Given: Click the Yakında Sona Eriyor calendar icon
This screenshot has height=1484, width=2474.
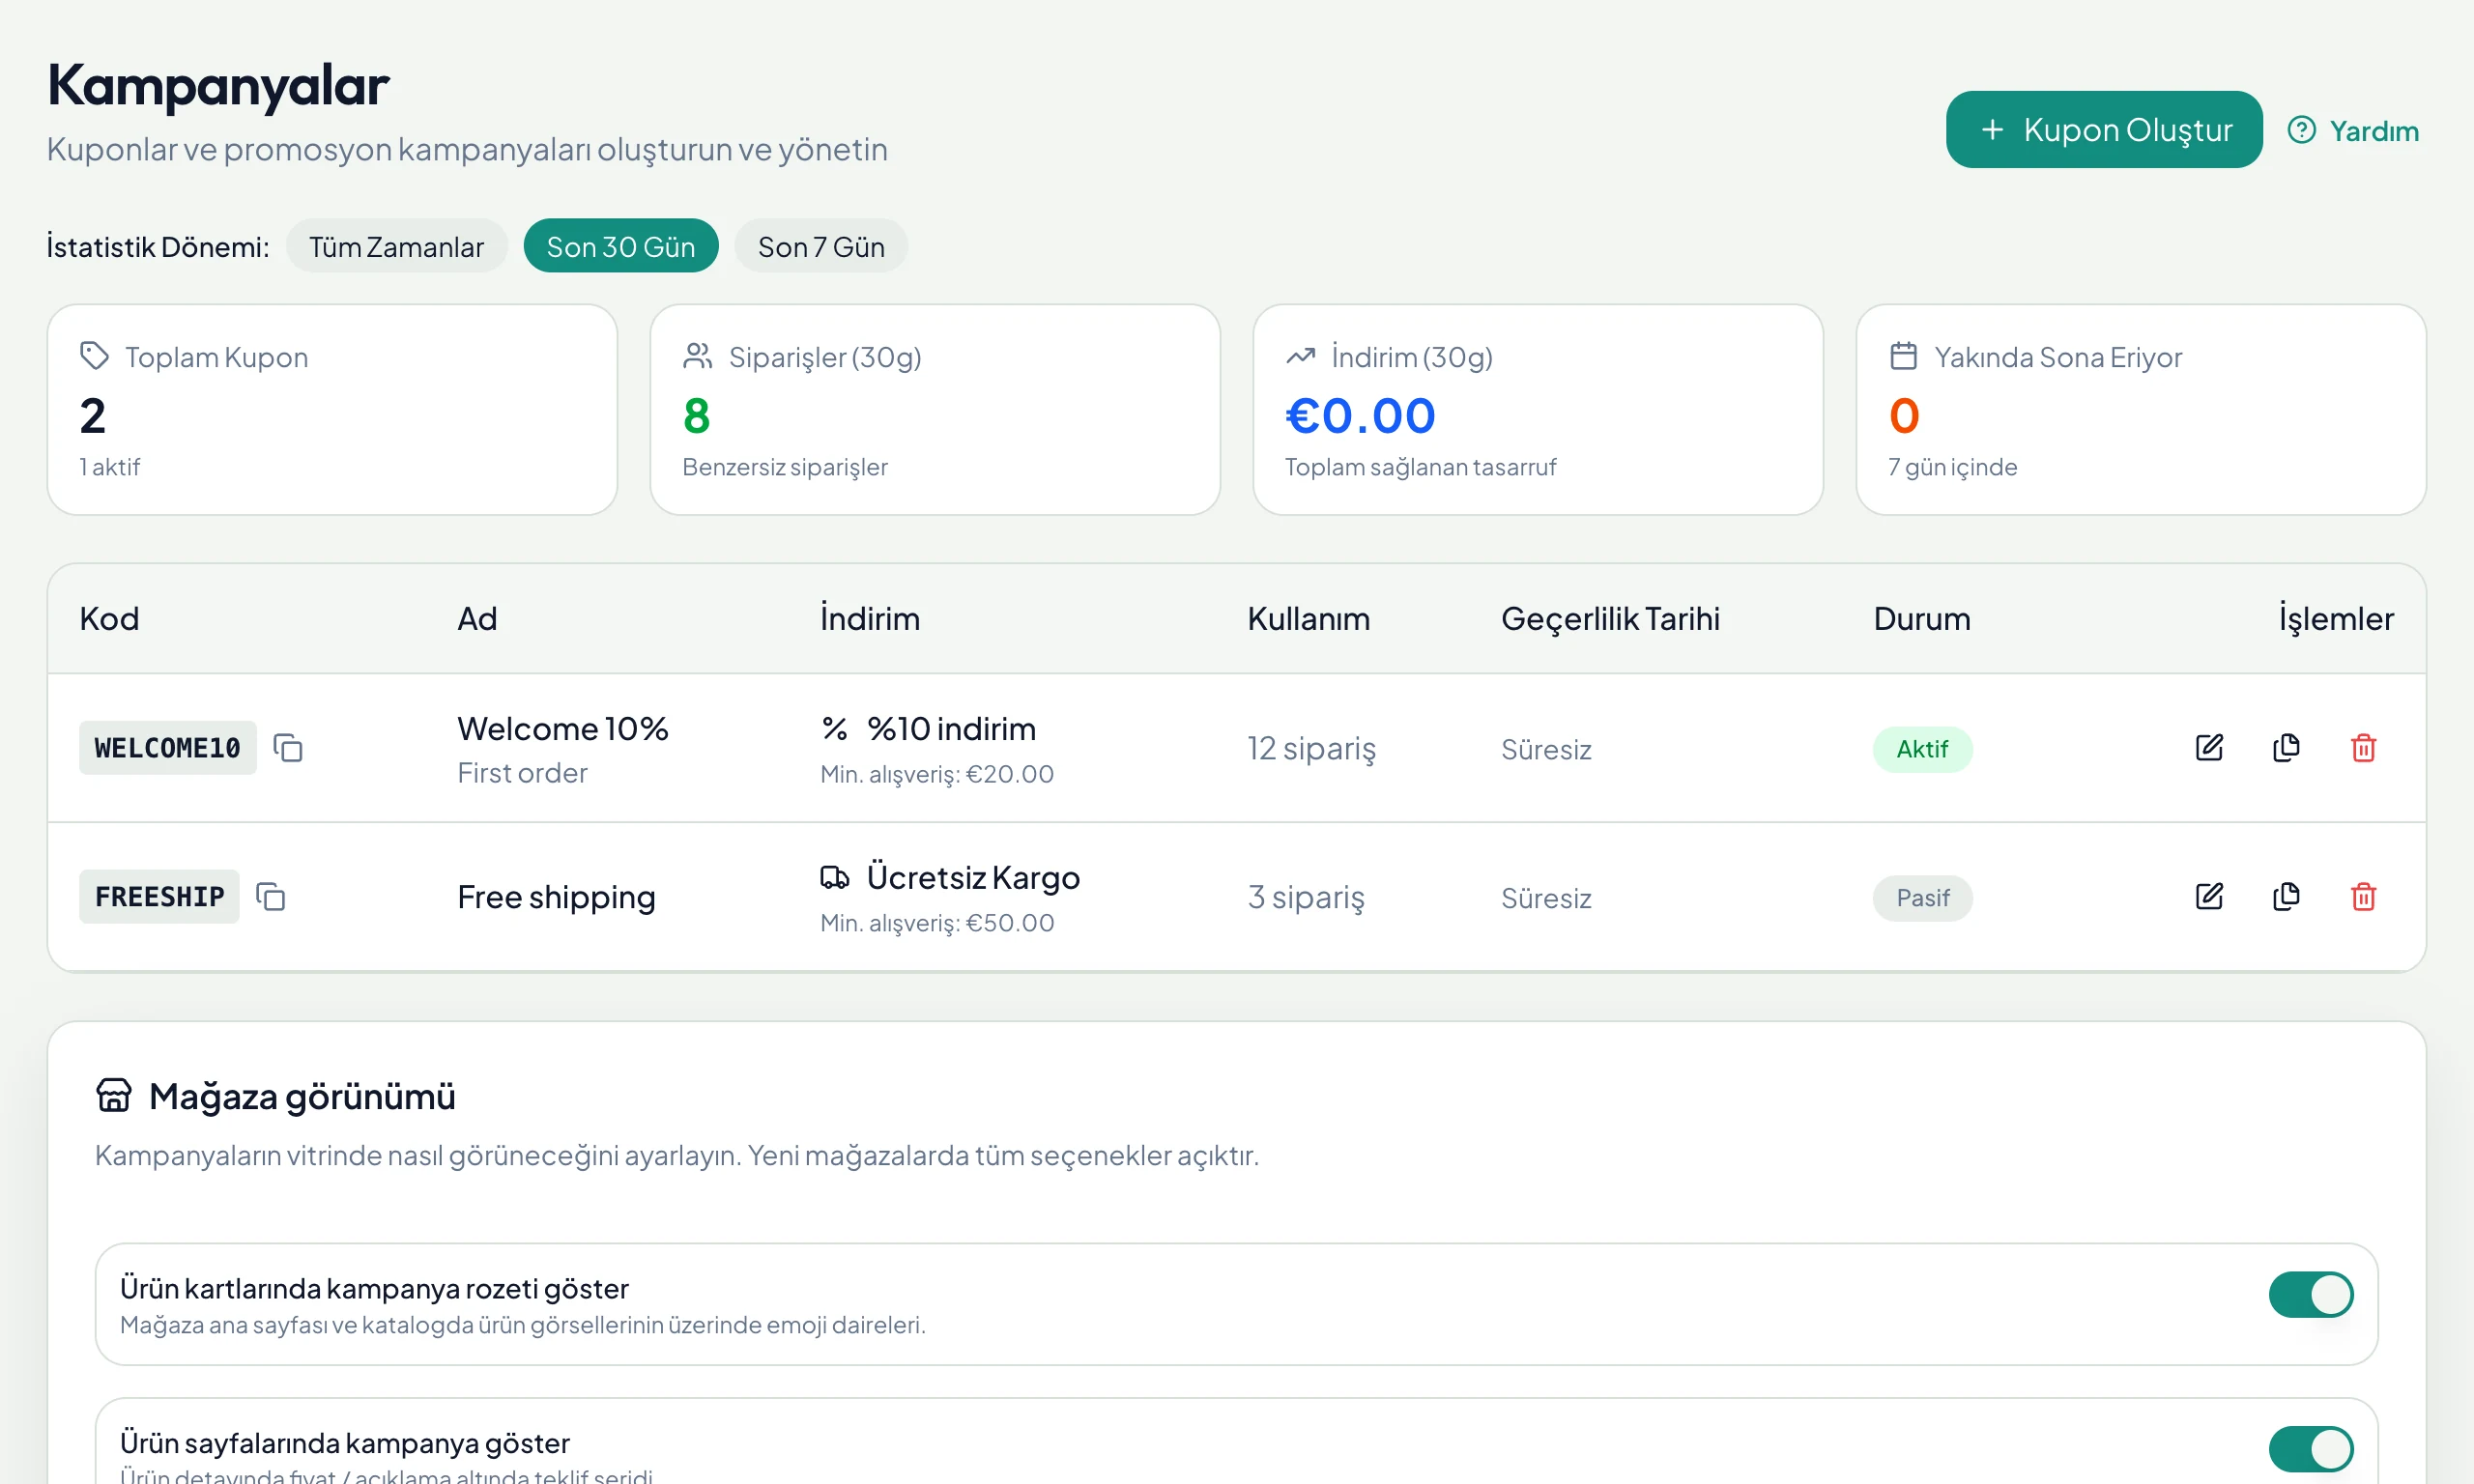Looking at the screenshot, I should [x=1903, y=356].
